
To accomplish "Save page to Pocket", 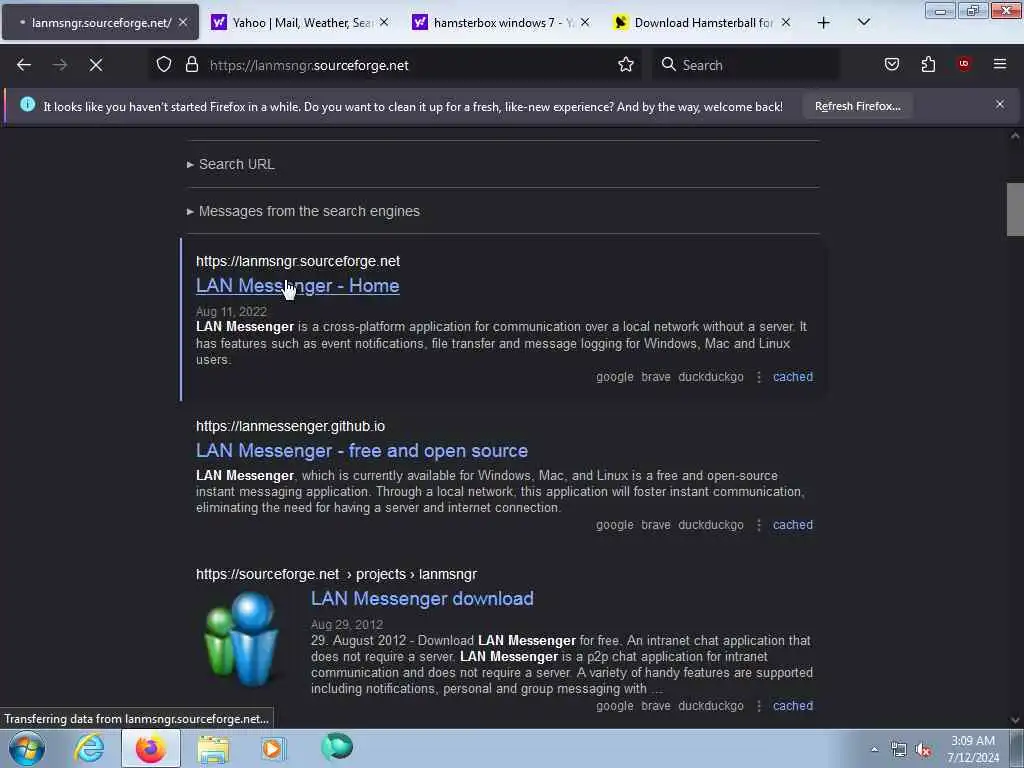I will [x=891, y=65].
